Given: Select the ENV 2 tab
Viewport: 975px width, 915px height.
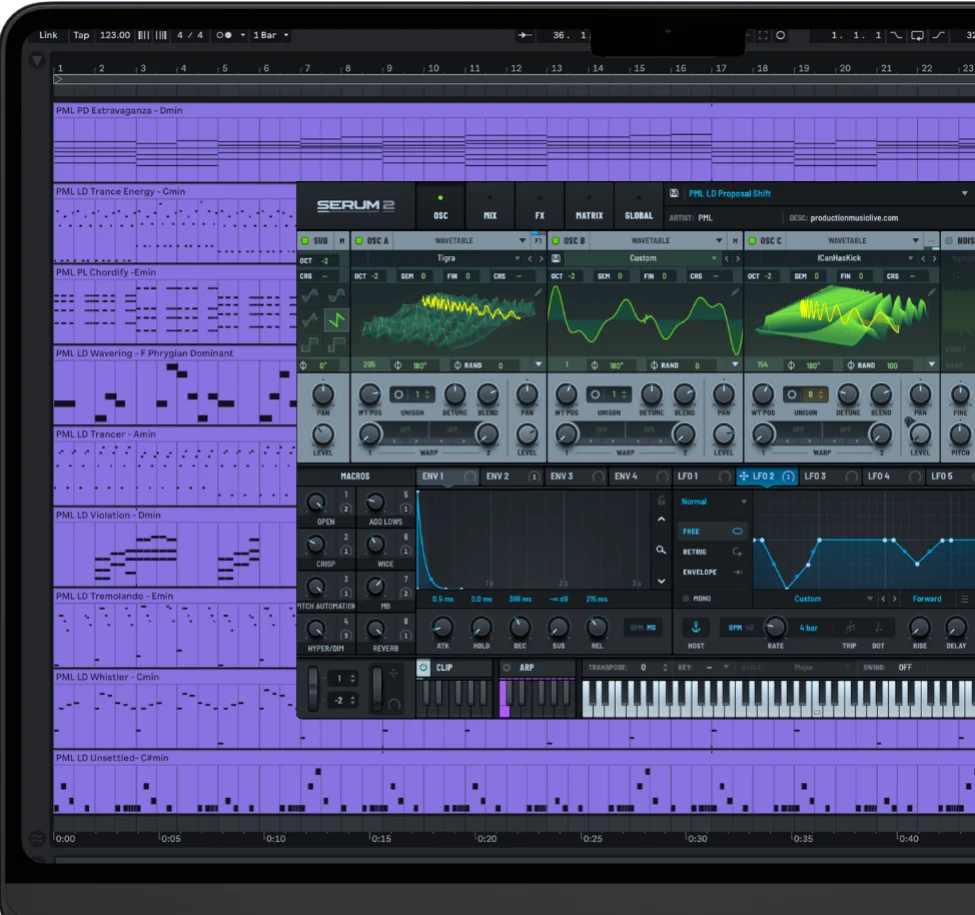Looking at the screenshot, I should [511, 476].
